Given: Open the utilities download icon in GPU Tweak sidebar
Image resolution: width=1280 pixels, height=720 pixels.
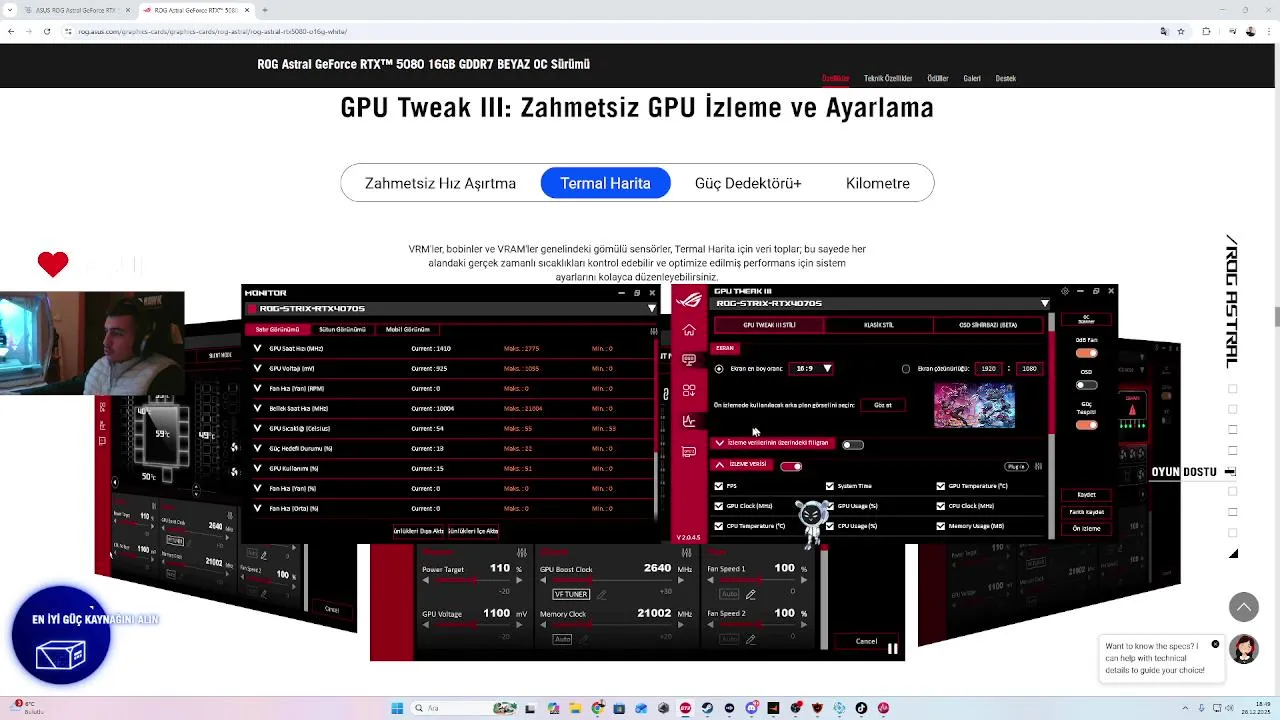Looking at the screenshot, I should (x=689, y=390).
